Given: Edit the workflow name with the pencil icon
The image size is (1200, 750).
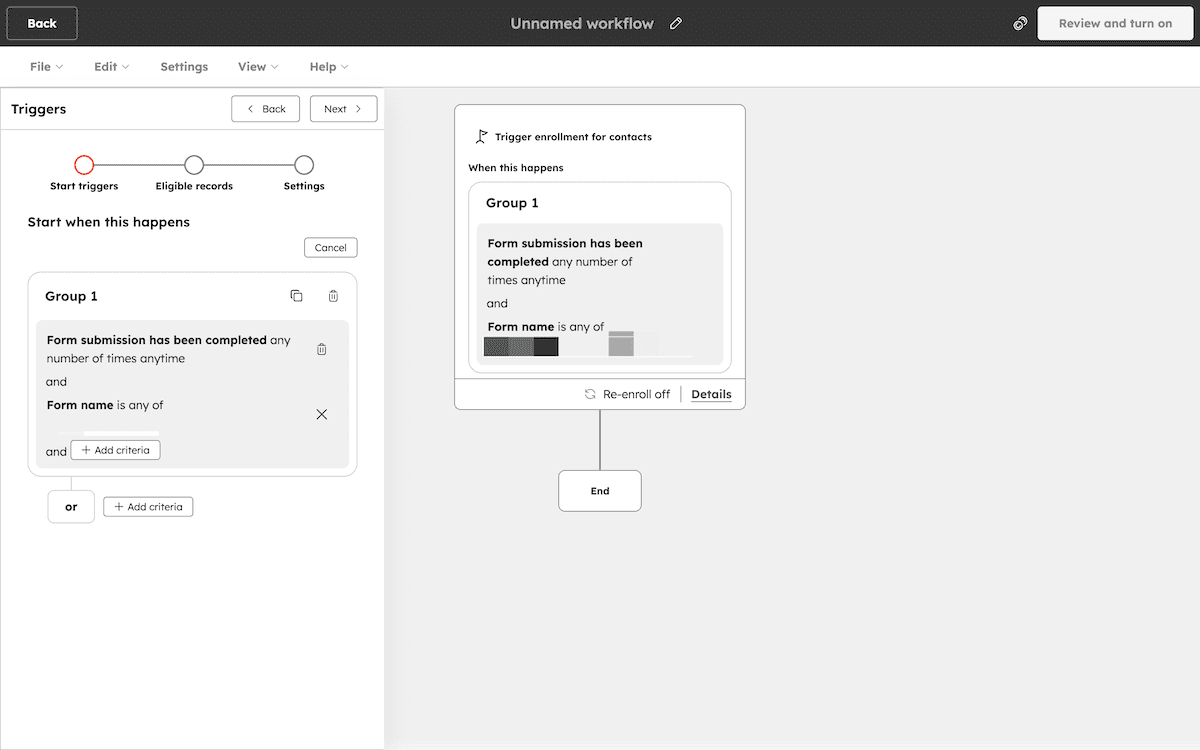Looking at the screenshot, I should 675,23.
